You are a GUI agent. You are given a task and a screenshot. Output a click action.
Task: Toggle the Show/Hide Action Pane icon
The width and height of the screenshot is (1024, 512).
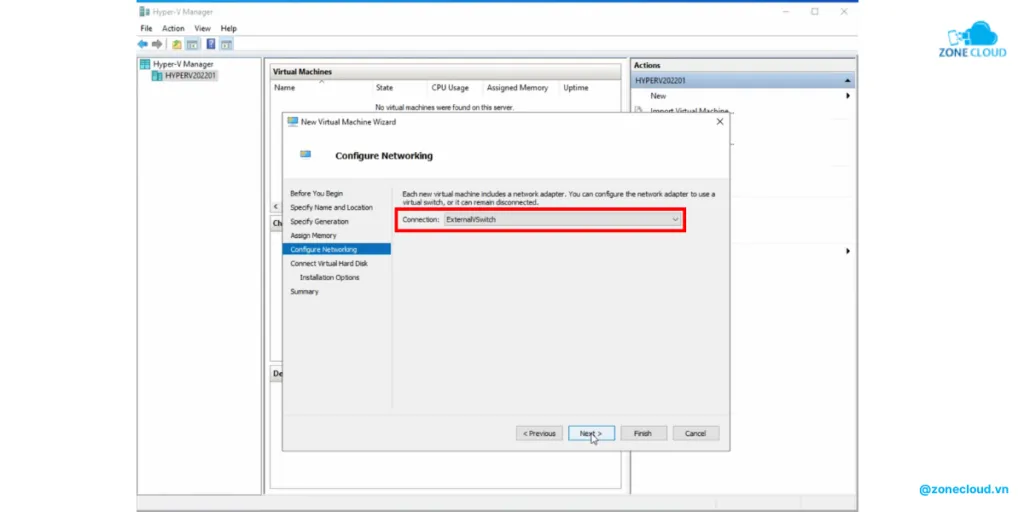[x=226, y=44]
